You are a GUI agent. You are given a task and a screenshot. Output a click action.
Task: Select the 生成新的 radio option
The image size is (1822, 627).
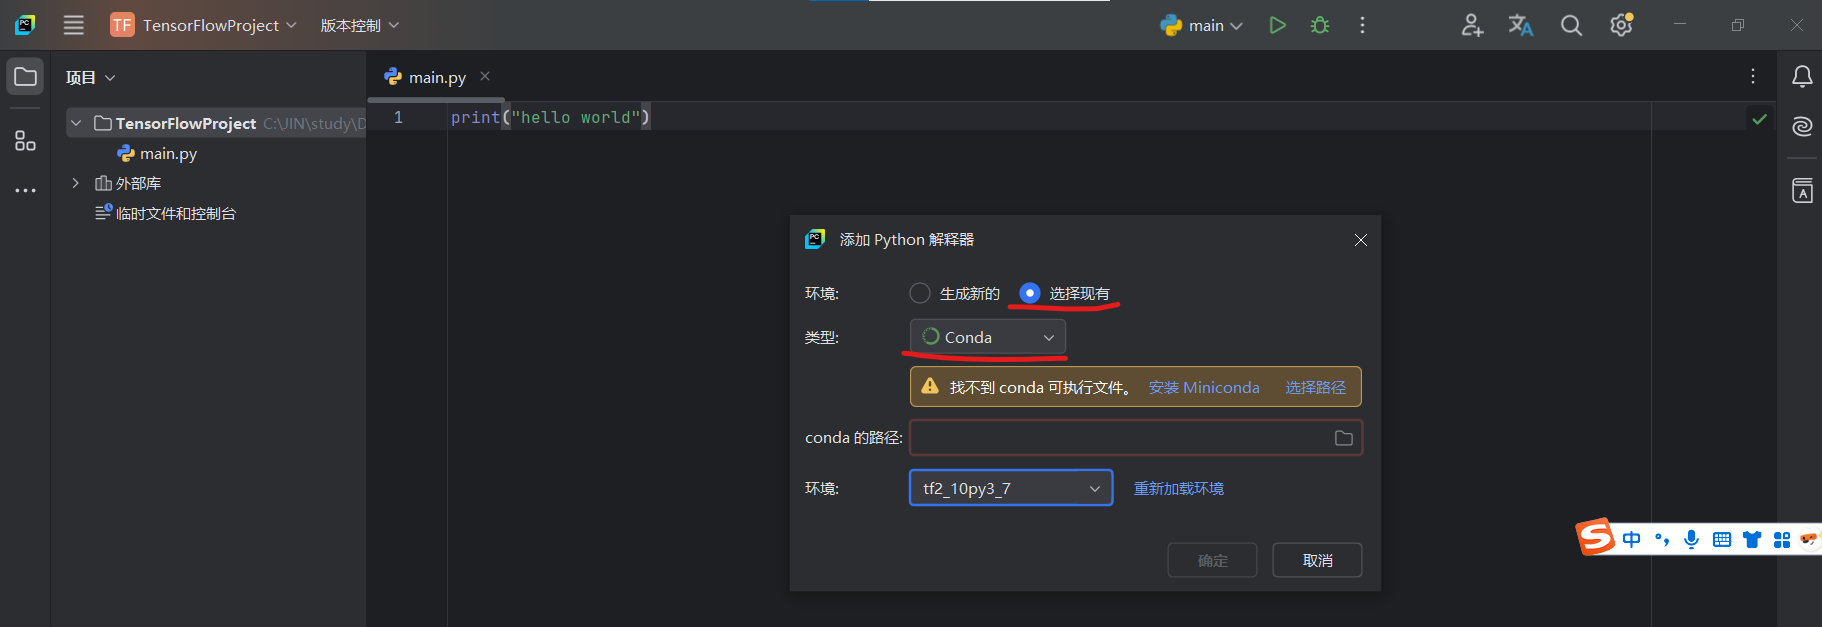click(x=954, y=293)
